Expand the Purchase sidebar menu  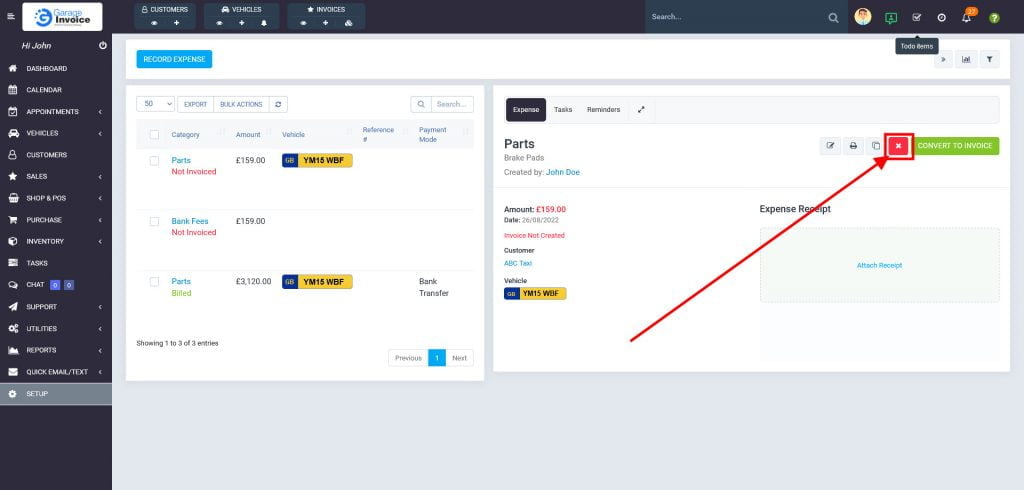tap(56, 220)
